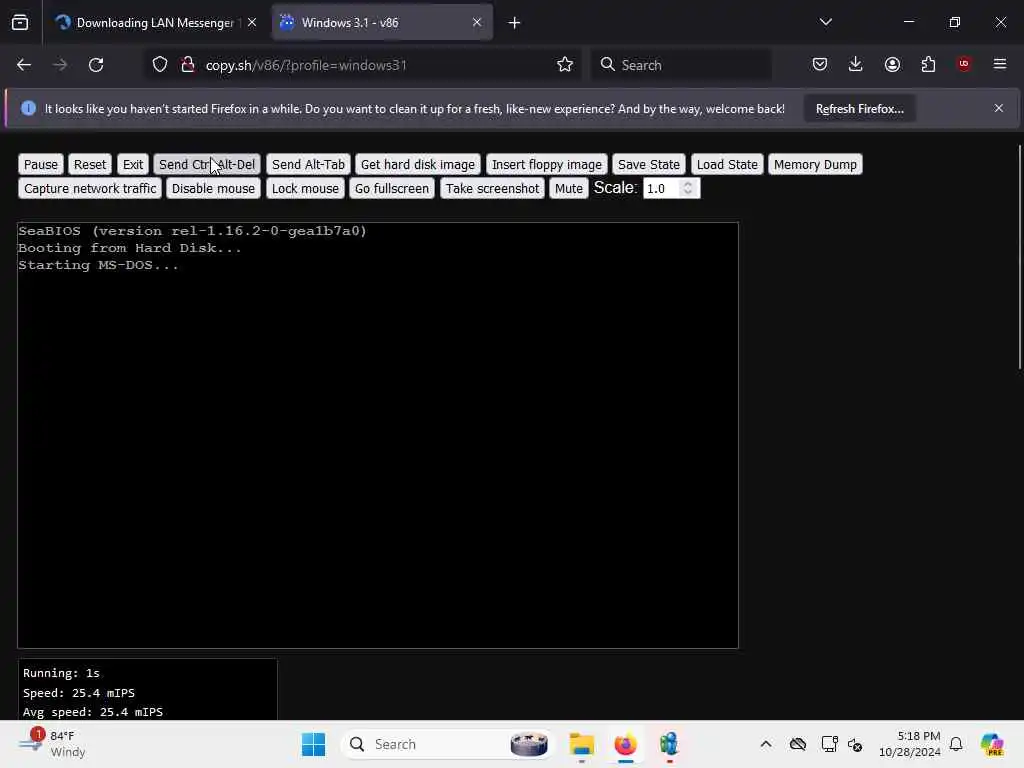1024x768 pixels.
Task: Show hidden system tray icons chevron
Action: tap(765, 744)
